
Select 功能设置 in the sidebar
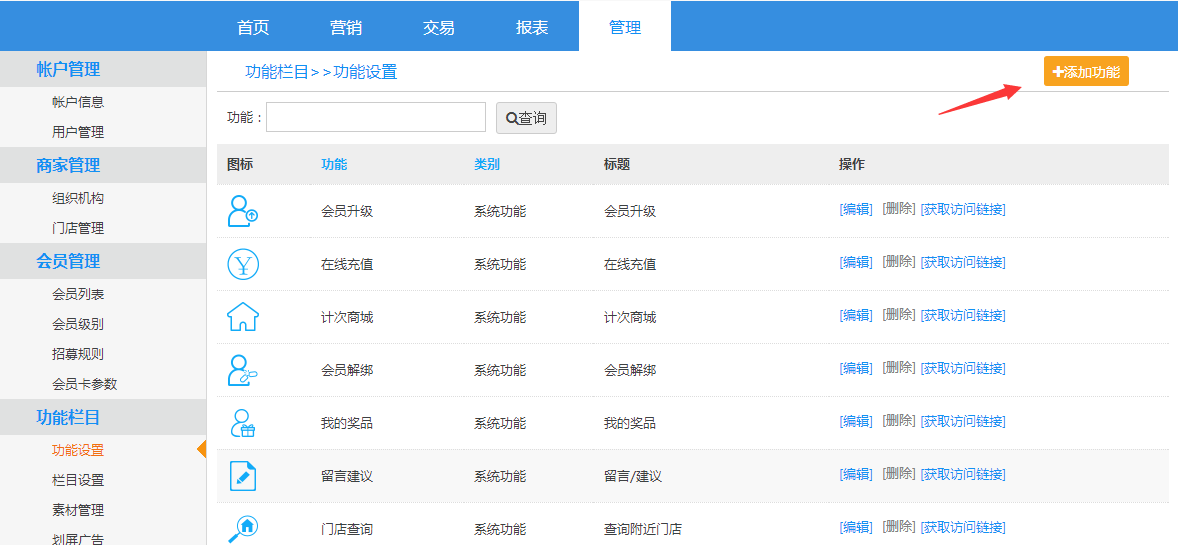(78, 450)
